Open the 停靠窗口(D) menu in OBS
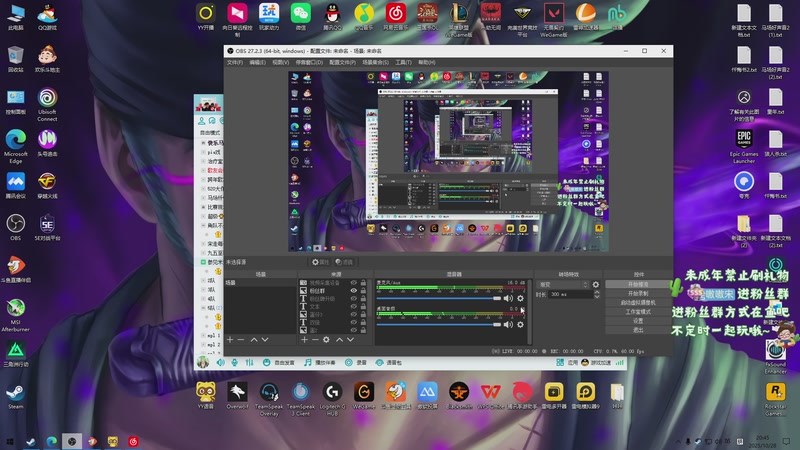 [309, 62]
